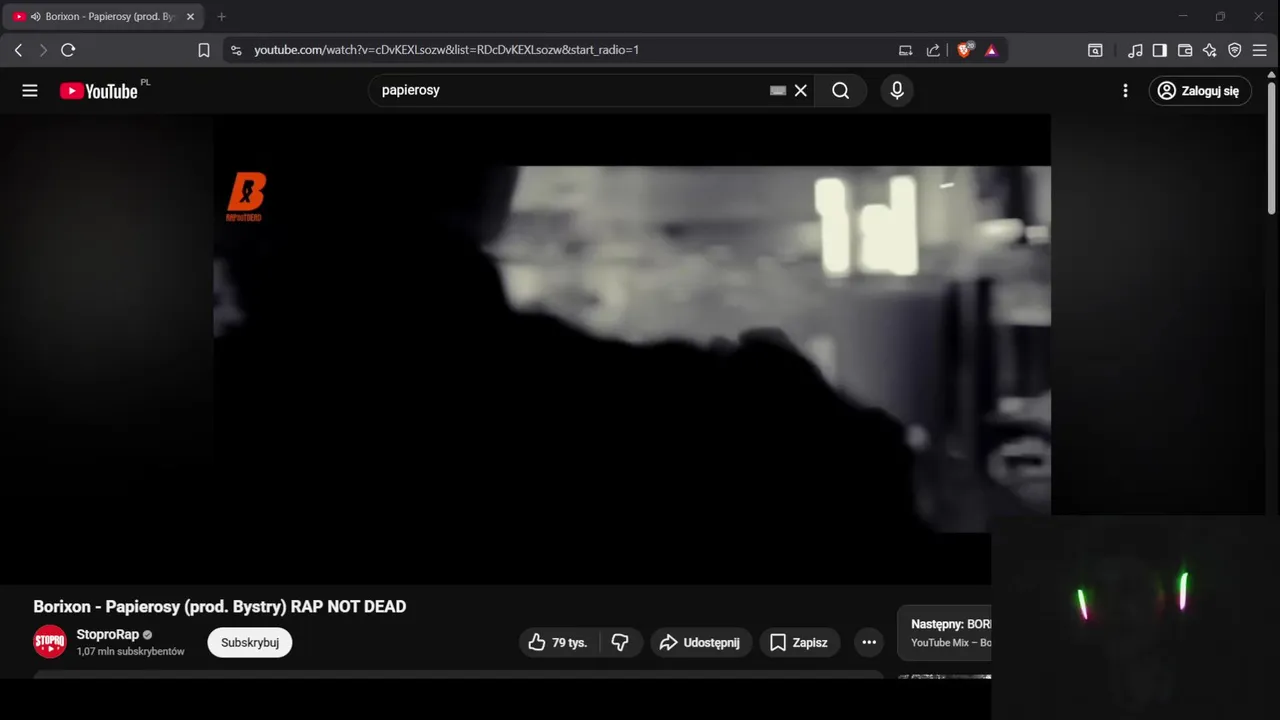Open YouTube settings three-dot menu
Viewport: 1280px width, 720px height.
(1125, 90)
